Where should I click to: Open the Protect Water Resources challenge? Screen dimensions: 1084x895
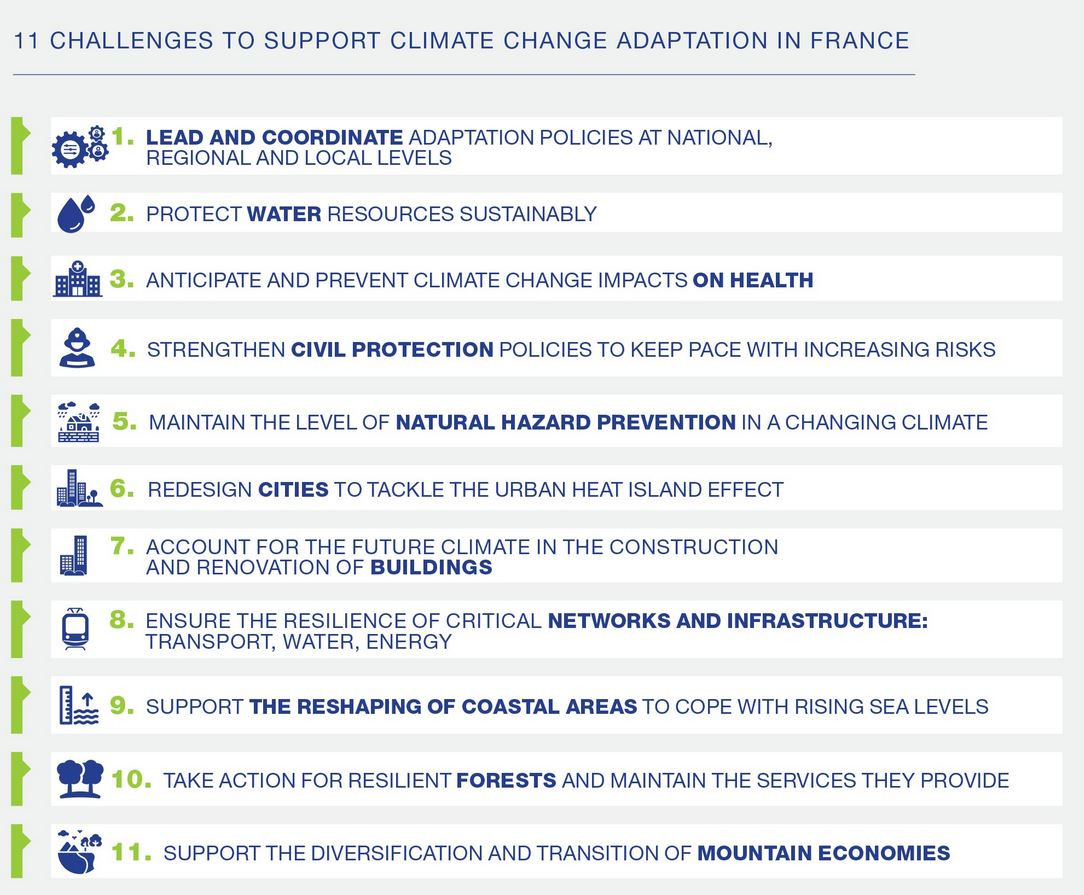tap(371, 214)
